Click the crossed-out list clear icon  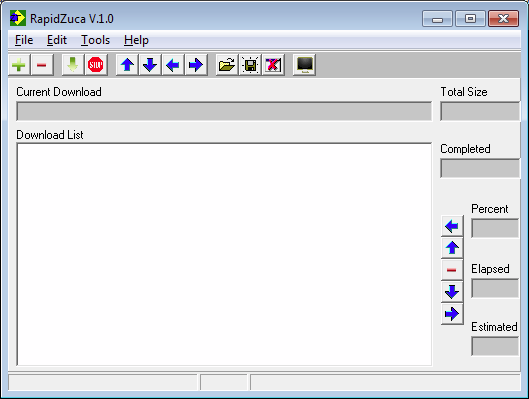pos(273,65)
